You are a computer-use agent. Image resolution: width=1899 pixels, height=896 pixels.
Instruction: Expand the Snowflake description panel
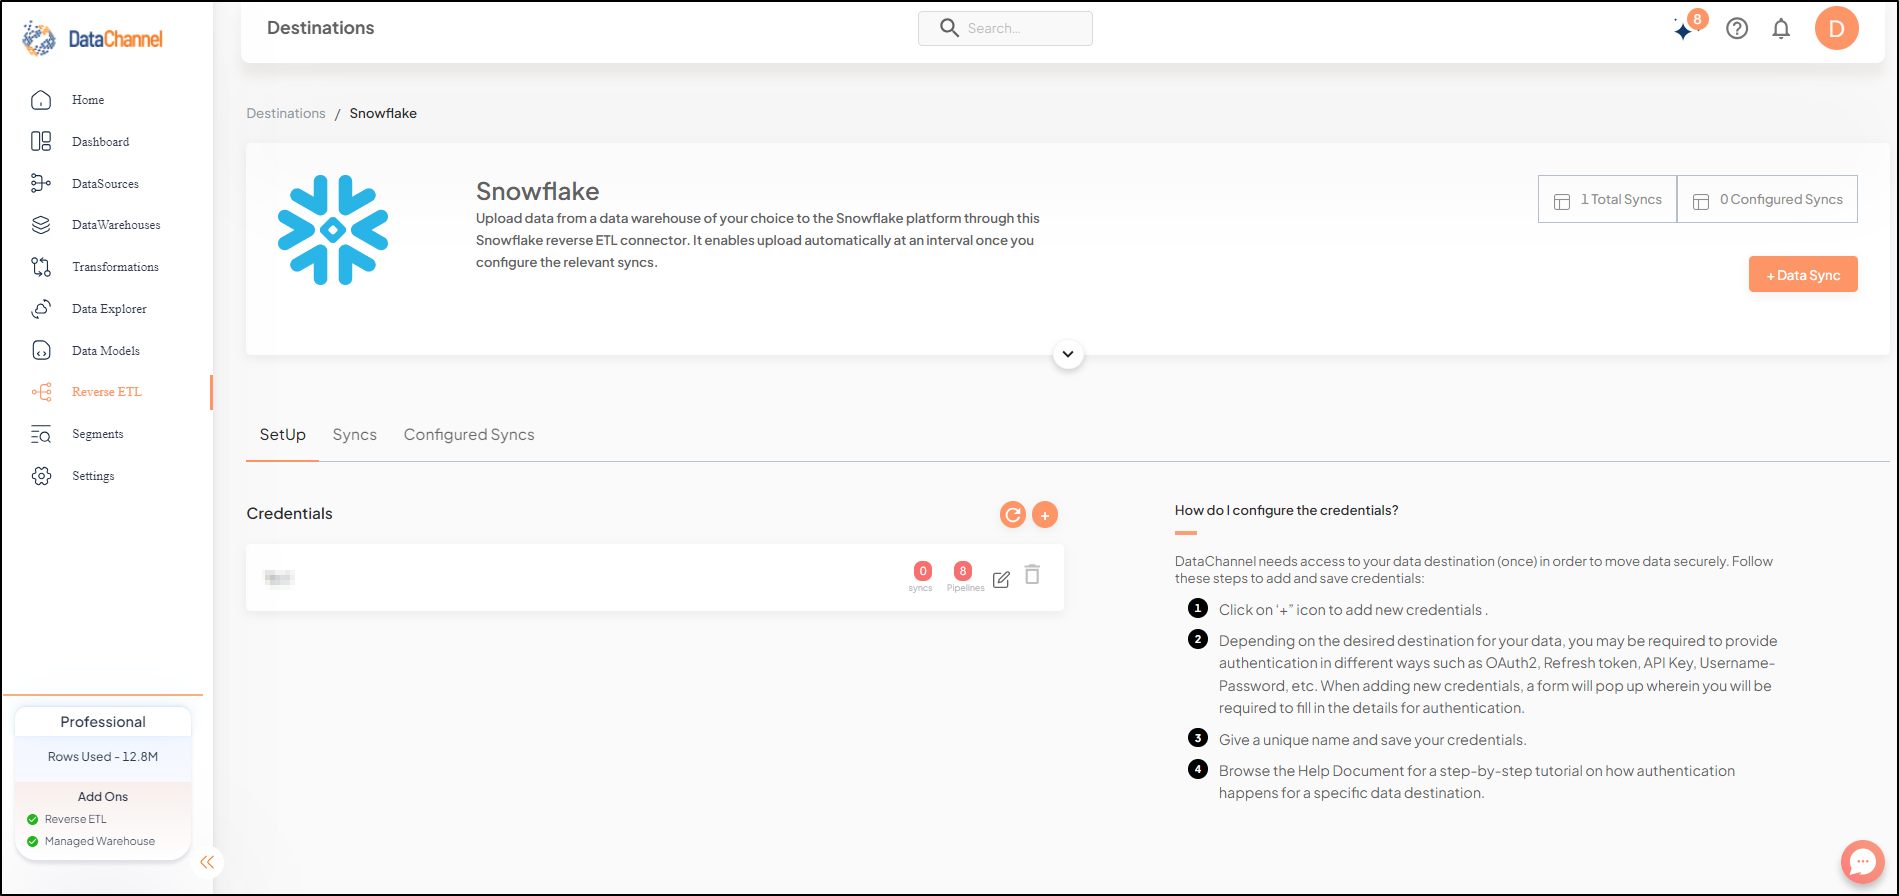1068,354
